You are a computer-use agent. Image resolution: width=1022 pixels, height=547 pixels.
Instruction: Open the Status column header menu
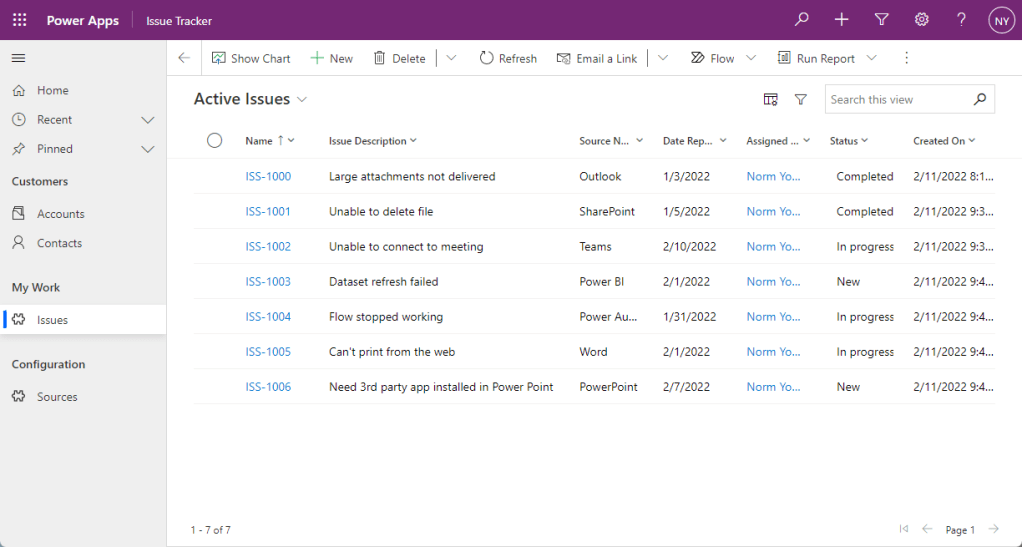[x=849, y=141]
